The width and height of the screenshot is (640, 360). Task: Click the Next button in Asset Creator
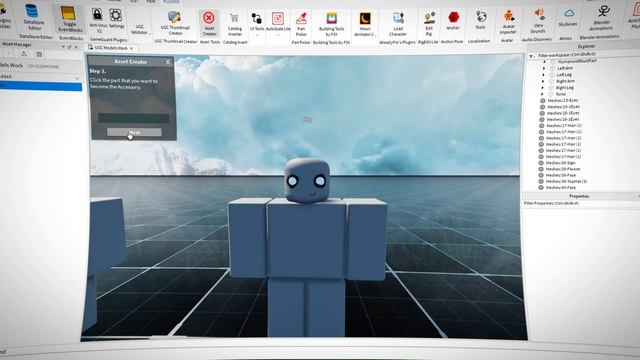(x=134, y=132)
